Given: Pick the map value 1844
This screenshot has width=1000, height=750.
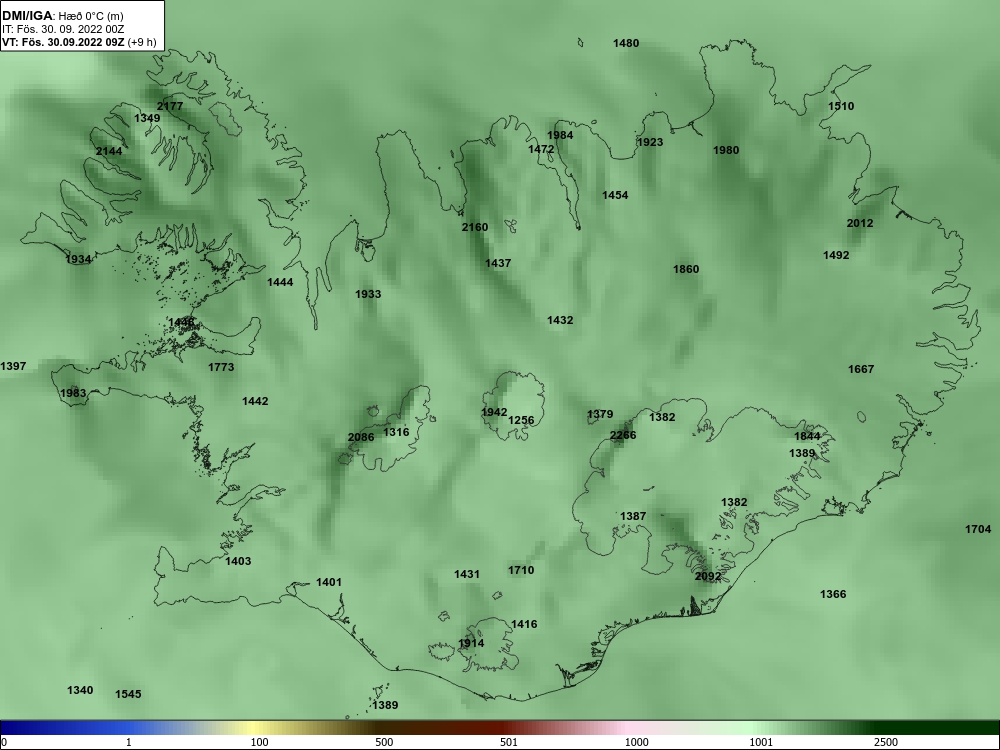Looking at the screenshot, I should pos(807,436).
